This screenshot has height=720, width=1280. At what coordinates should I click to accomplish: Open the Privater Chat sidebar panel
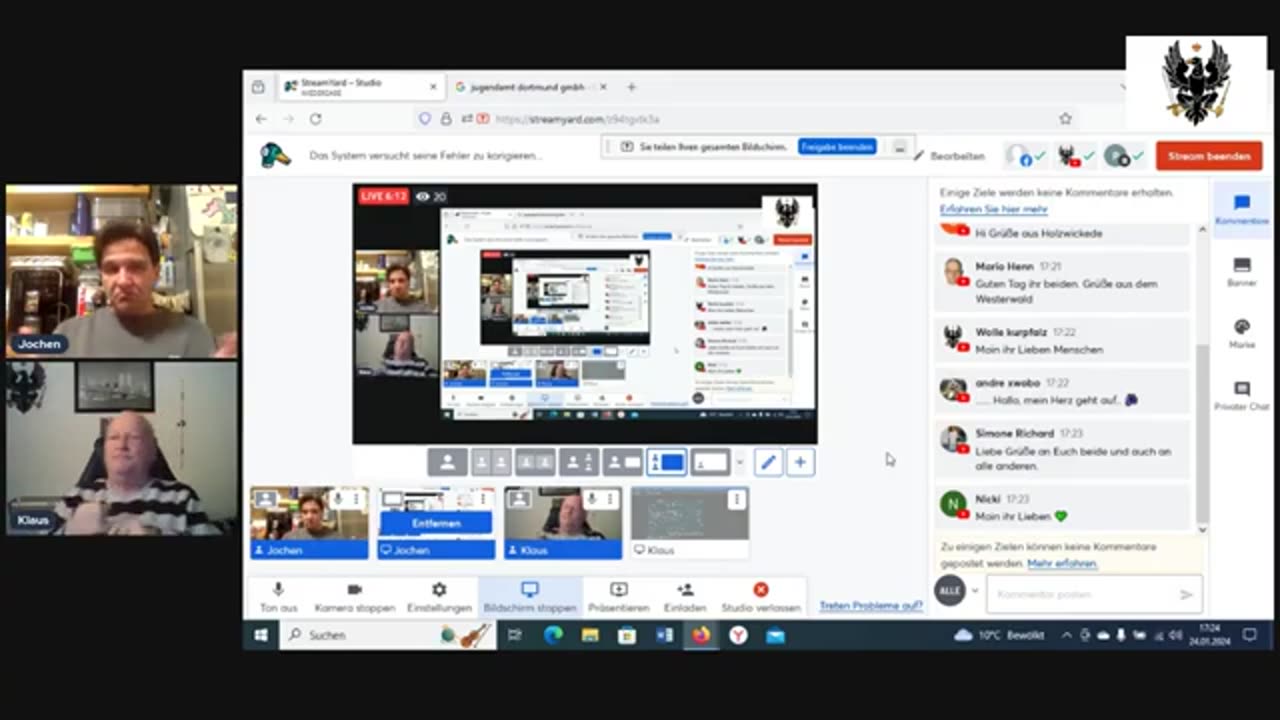pyautogui.click(x=1242, y=396)
